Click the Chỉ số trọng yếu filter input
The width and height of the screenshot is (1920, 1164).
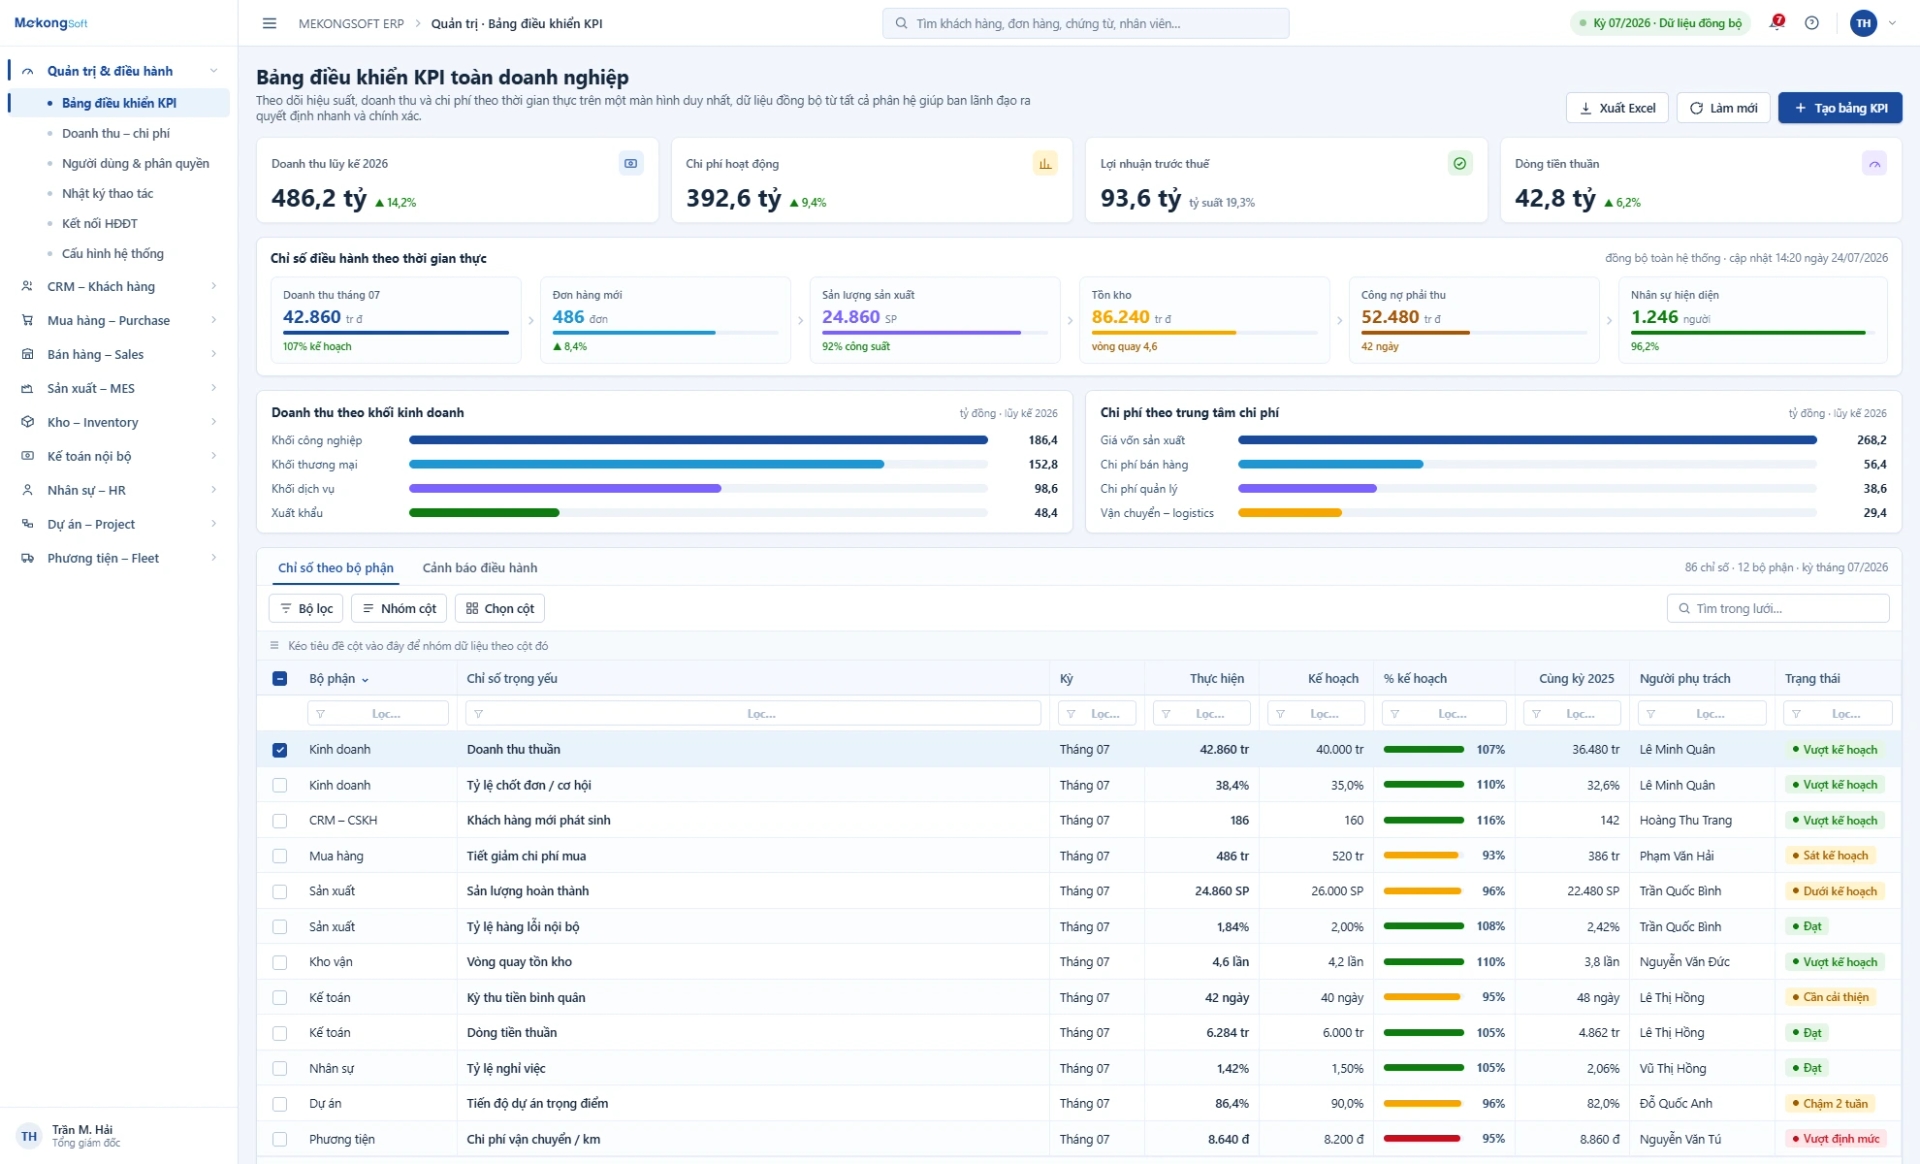[x=753, y=714]
